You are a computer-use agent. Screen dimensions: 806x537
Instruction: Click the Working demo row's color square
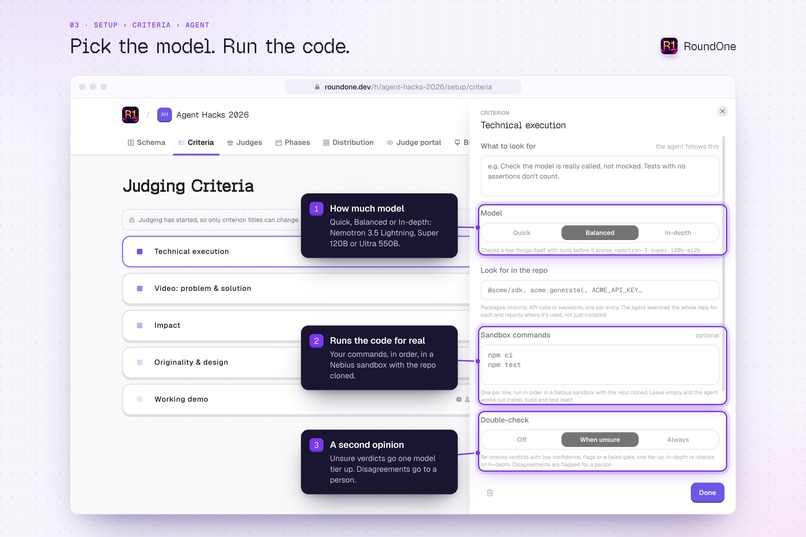pyautogui.click(x=139, y=399)
